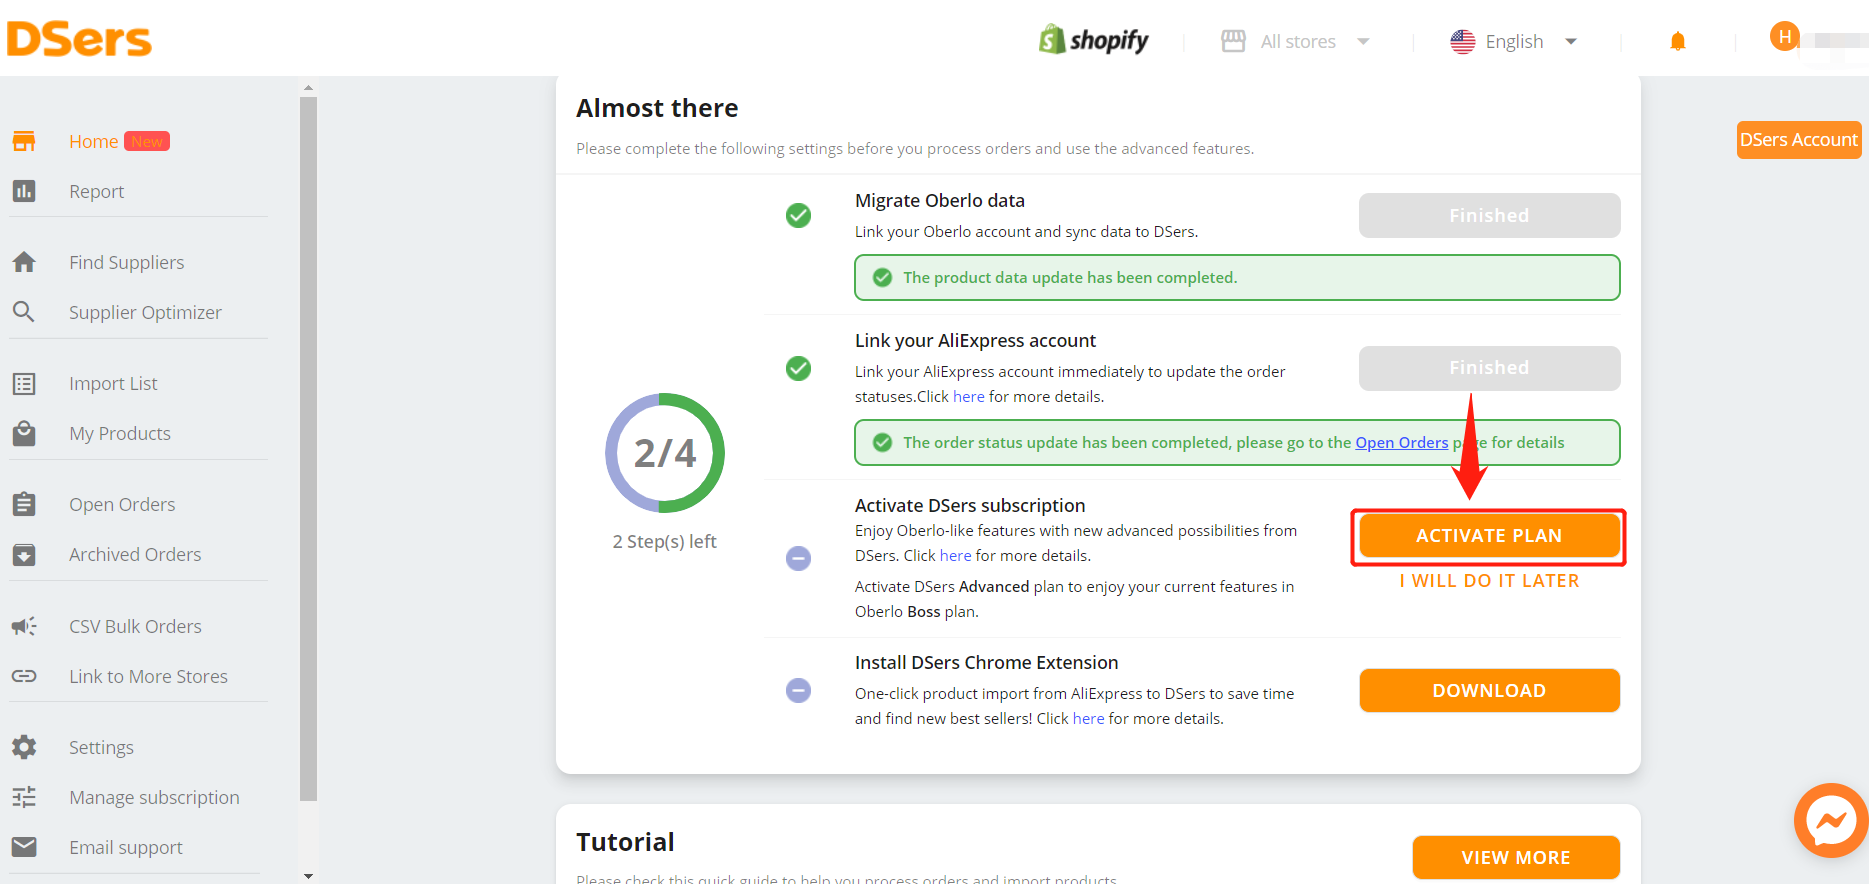The image size is (1869, 884).
Task: Click Finished button for Link AliExpress account
Action: [x=1489, y=368]
